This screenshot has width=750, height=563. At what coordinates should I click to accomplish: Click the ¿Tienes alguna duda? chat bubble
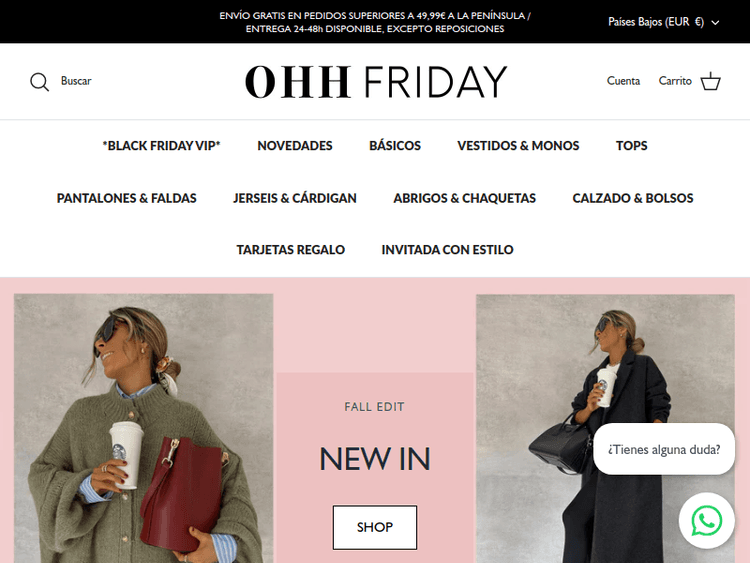tap(664, 450)
